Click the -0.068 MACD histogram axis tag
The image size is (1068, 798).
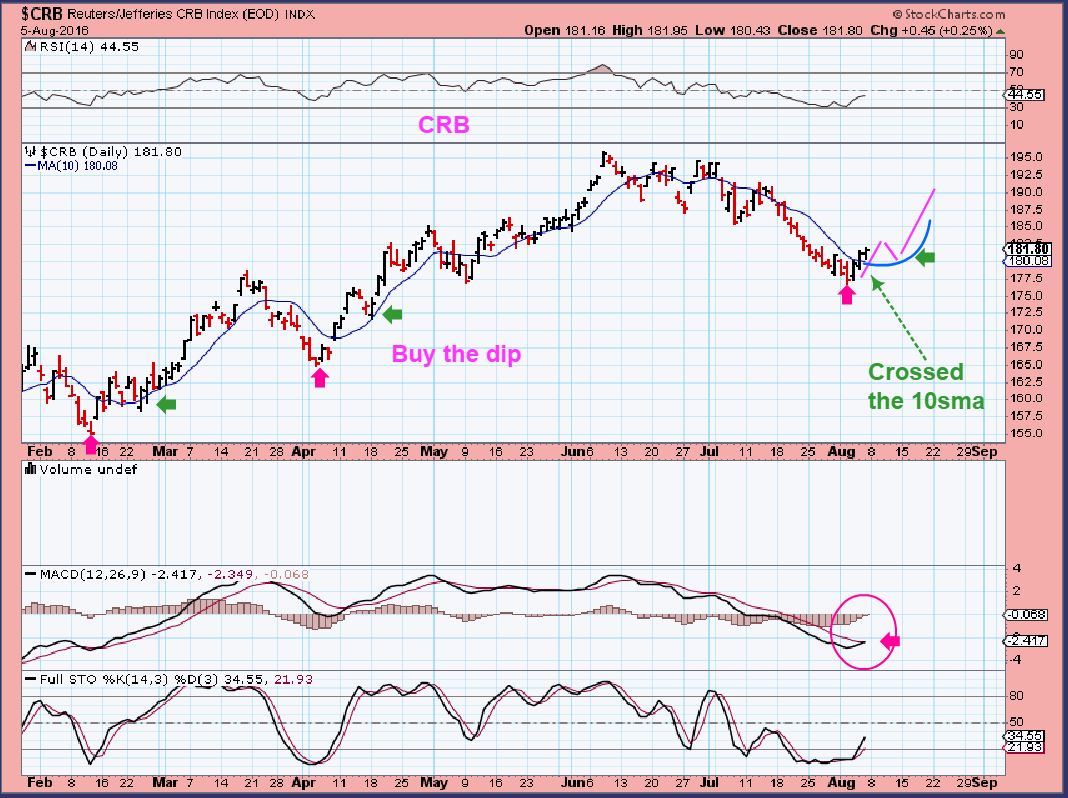[x=1024, y=615]
